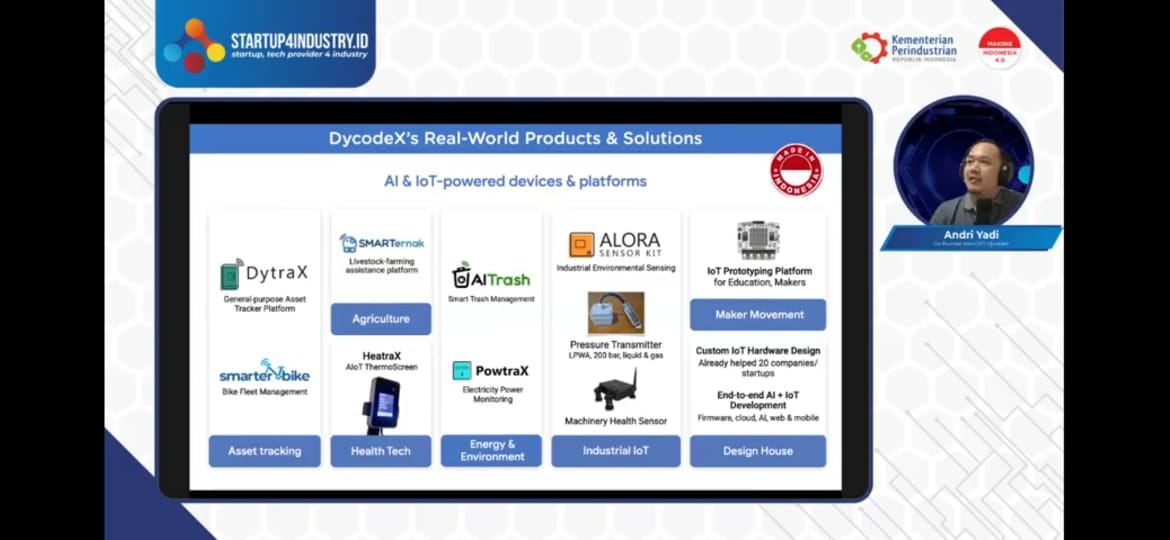Click the Agriculture category button
Screen dimensions: 1170x540
[x=380, y=319]
